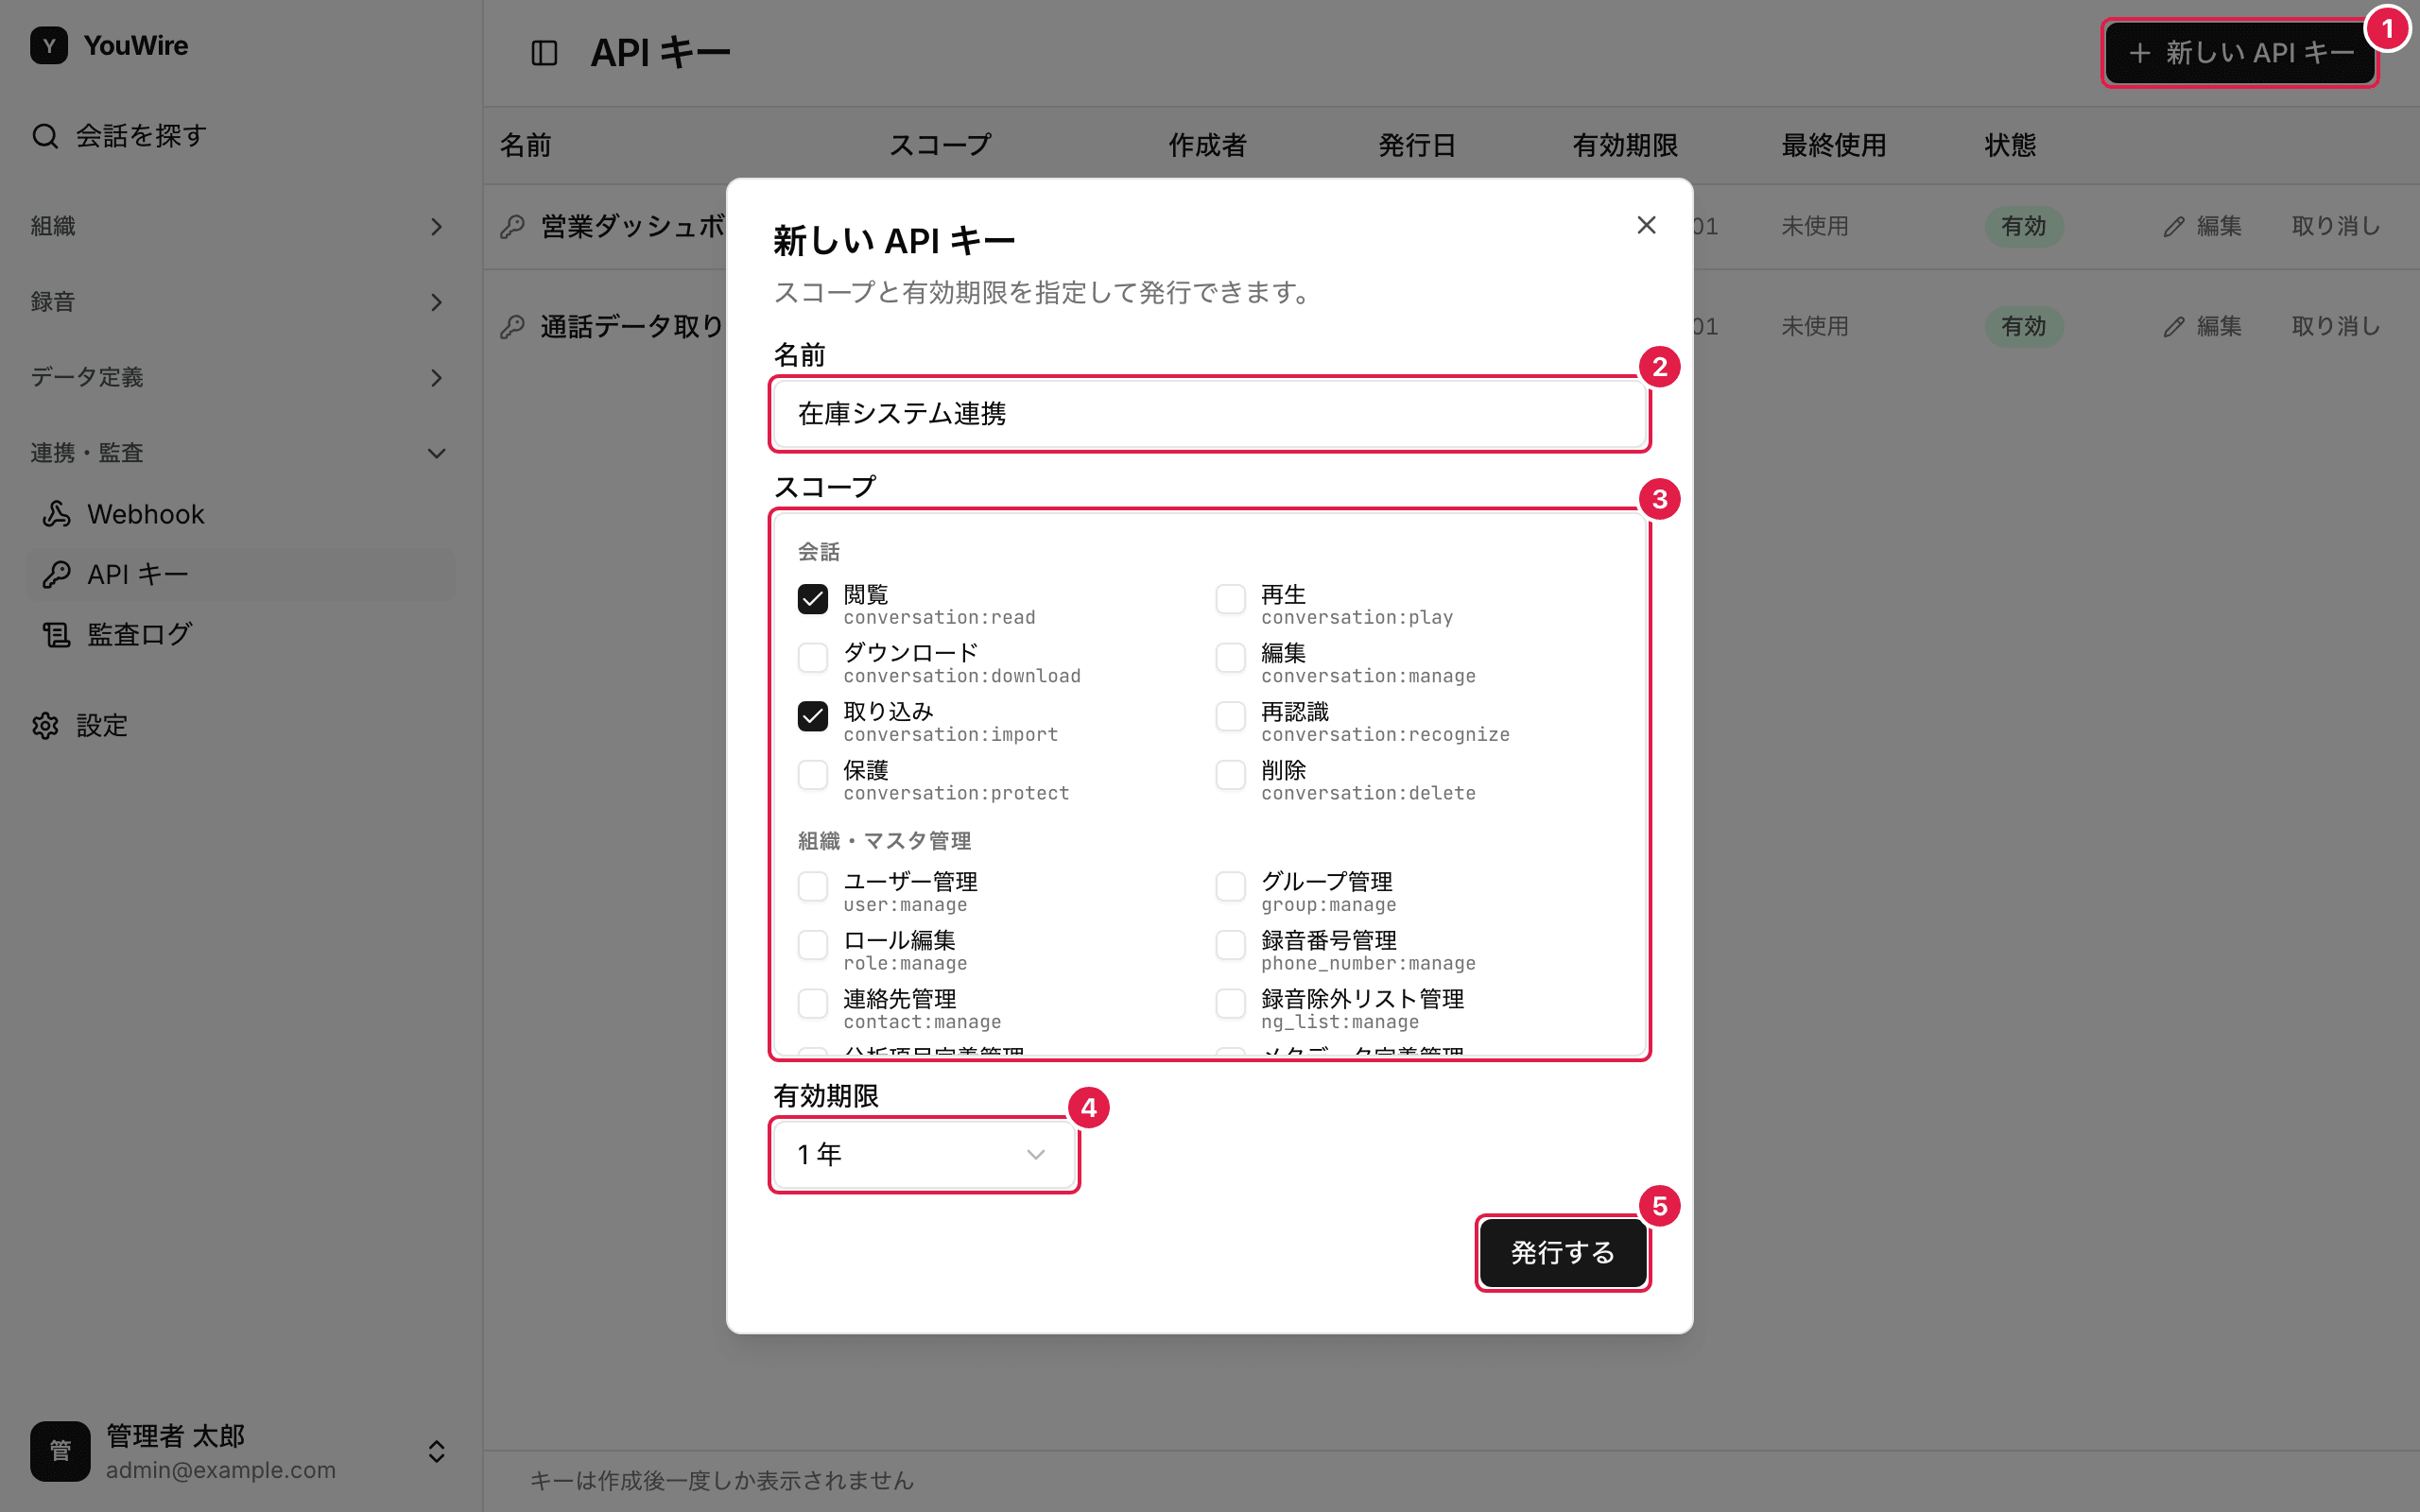2420x1512 pixels.
Task: Click the key icon in the 通話データ取り row
Action: pos(513,327)
